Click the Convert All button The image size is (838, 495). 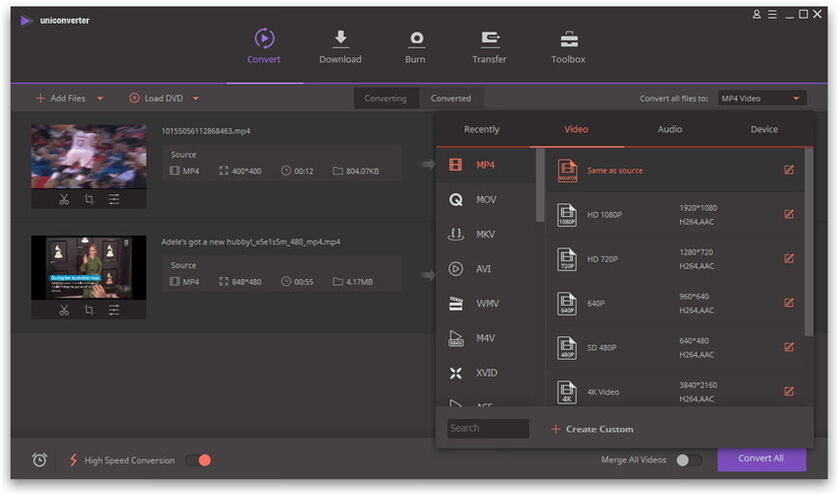(x=761, y=458)
